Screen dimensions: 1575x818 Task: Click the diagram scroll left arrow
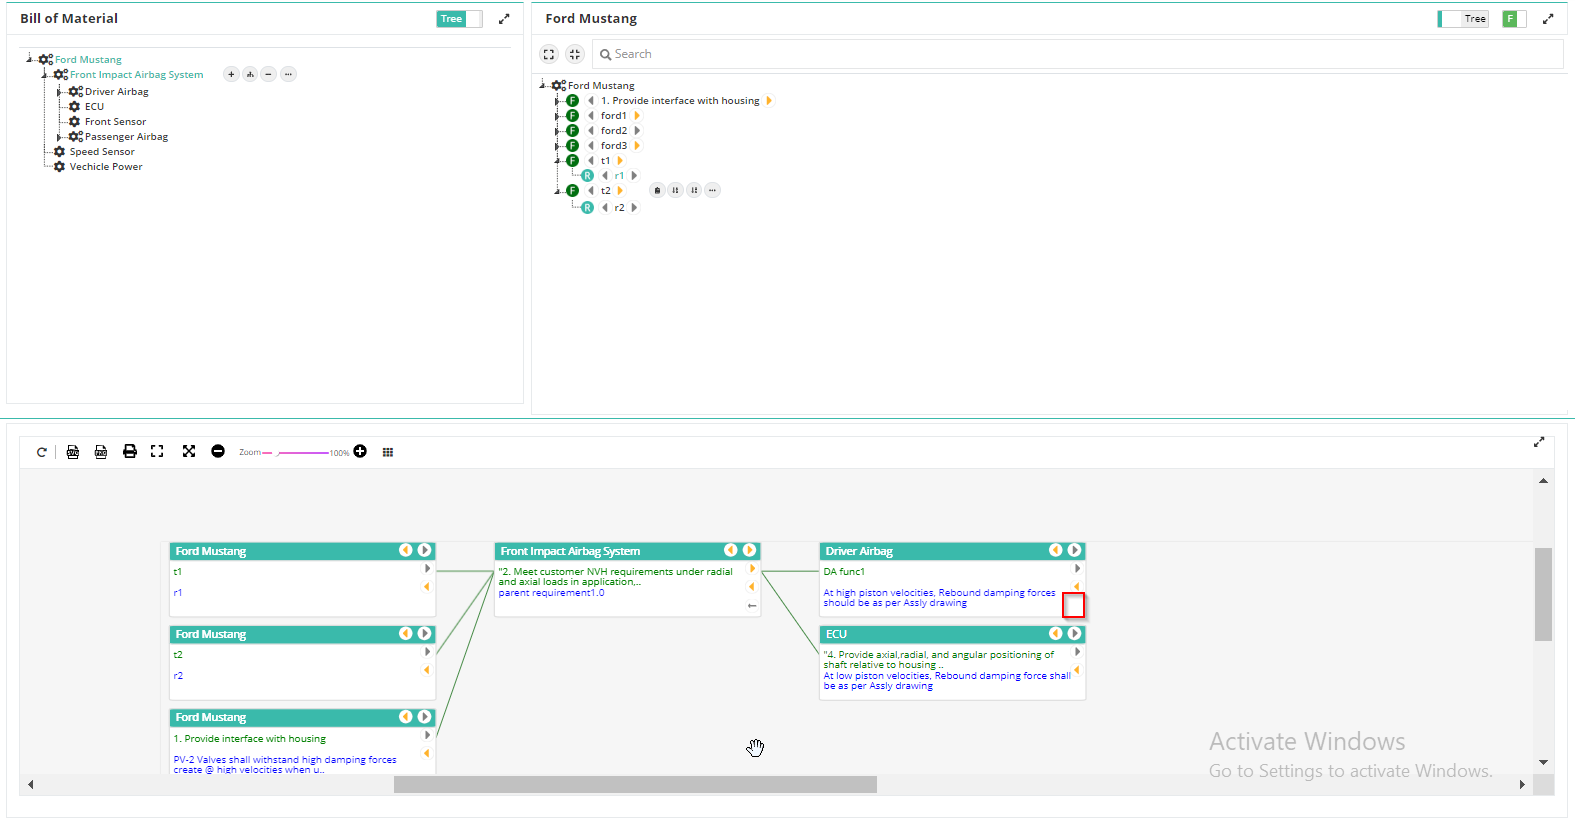click(x=31, y=785)
